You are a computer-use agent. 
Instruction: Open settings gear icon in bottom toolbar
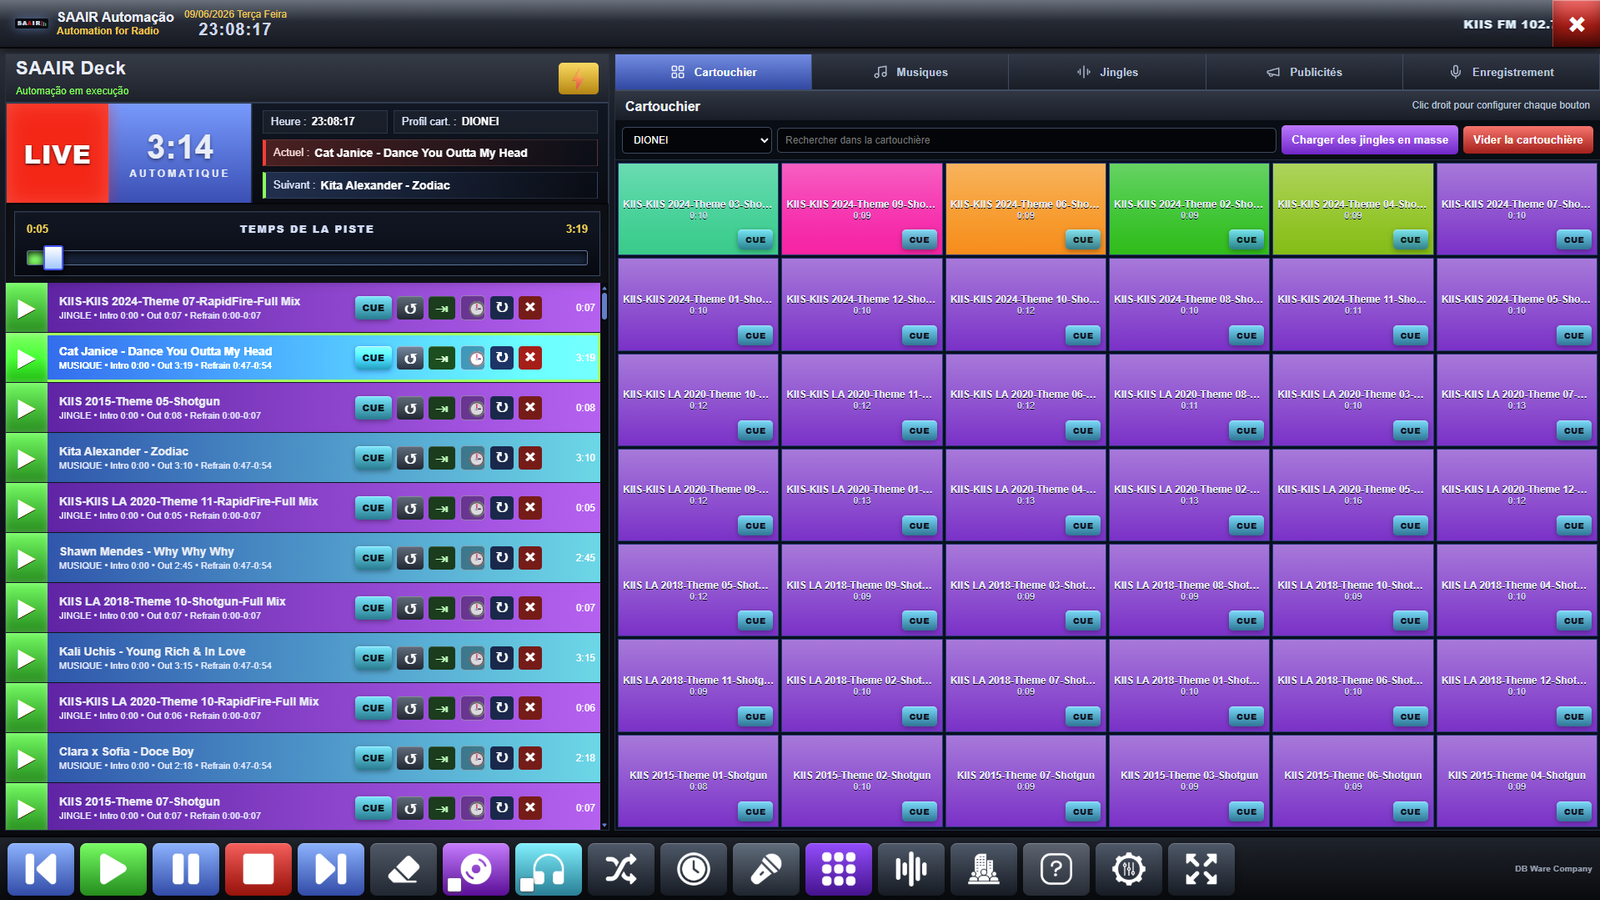(1128, 869)
